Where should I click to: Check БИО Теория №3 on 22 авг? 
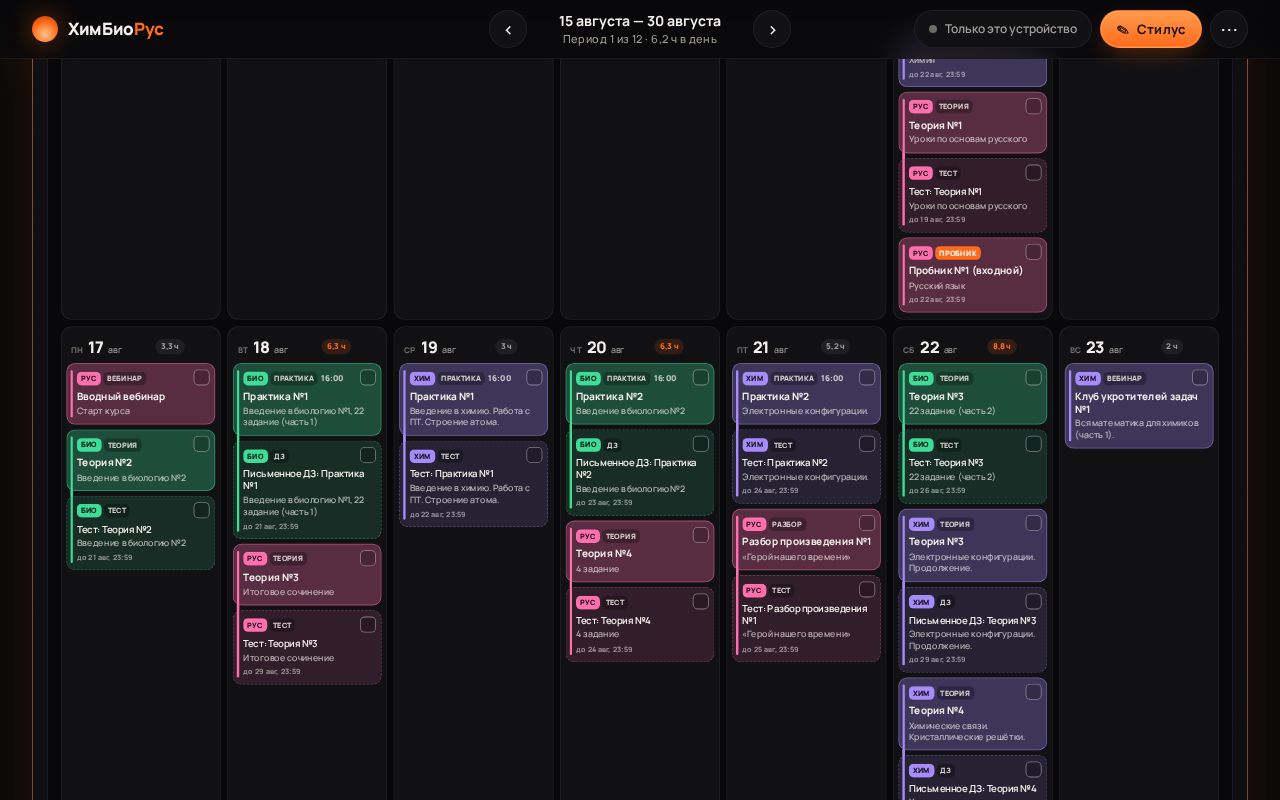1033,377
